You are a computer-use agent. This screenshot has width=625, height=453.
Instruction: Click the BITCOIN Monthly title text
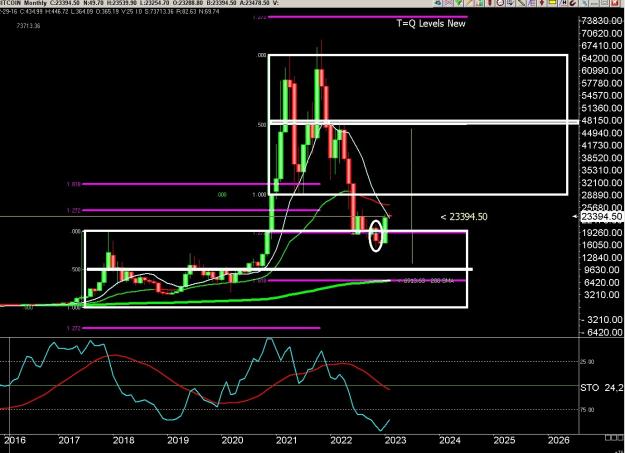[23, 3]
